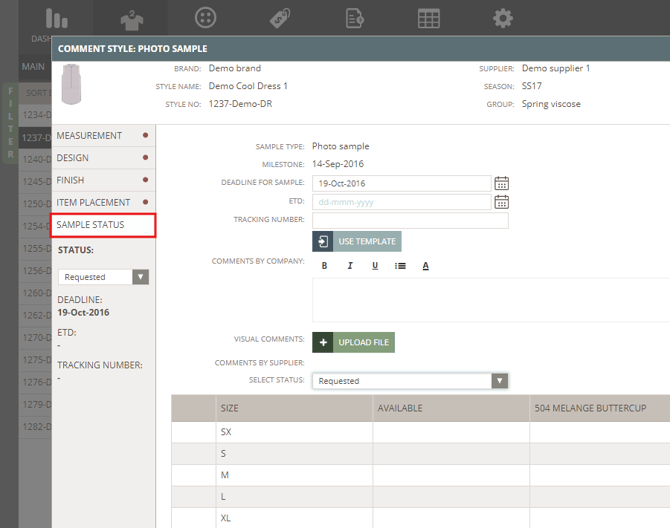
Task: Click the Upload File button
Action: pos(353,342)
